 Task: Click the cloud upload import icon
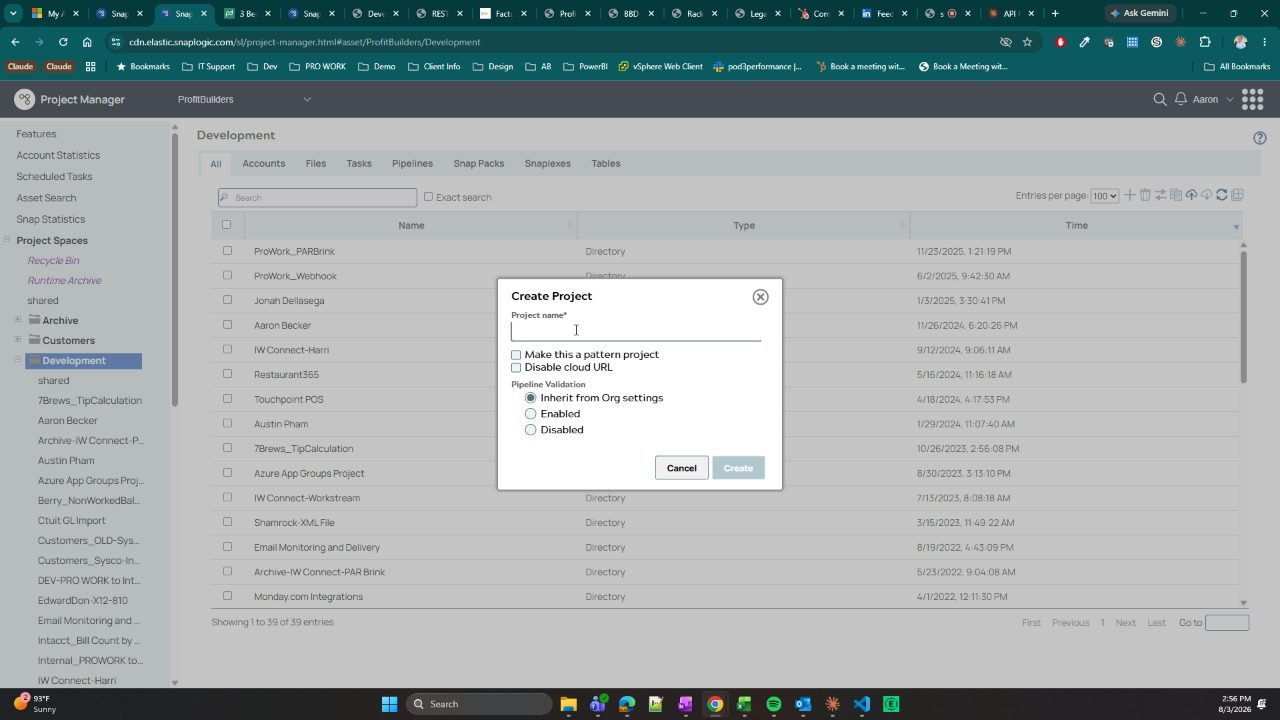[1191, 195]
